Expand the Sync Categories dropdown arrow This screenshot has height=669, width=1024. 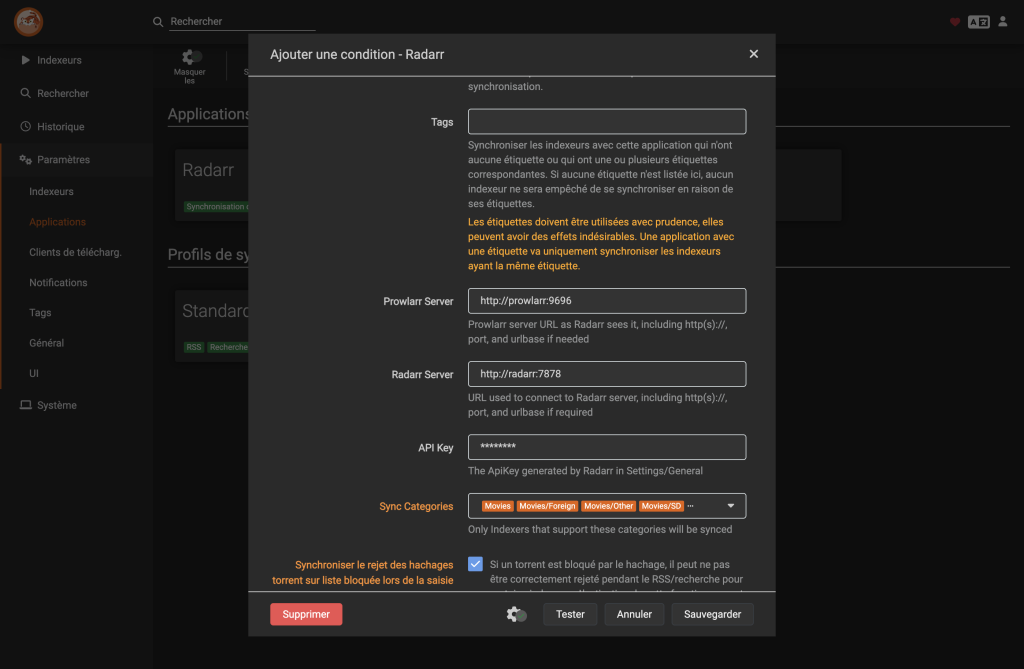(x=731, y=506)
